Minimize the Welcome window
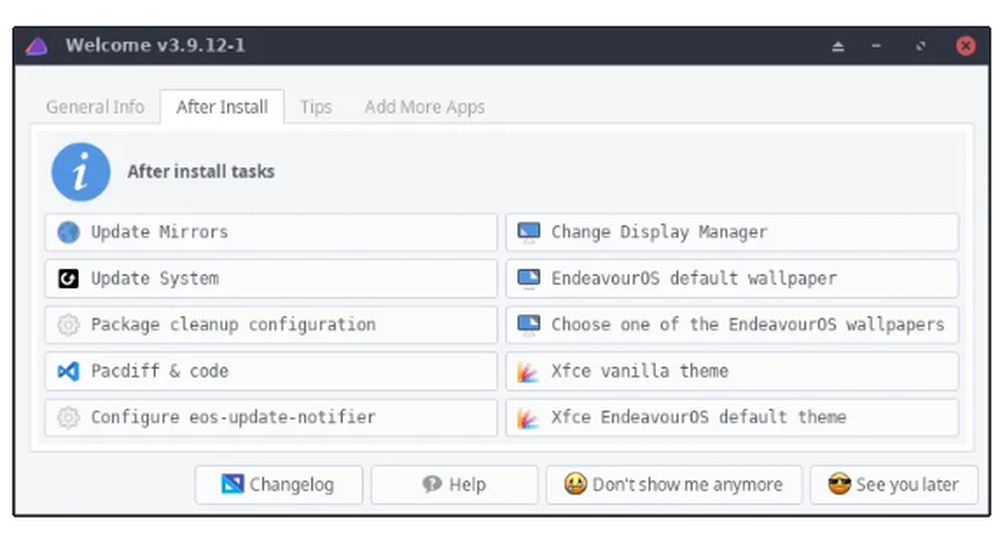 876,46
